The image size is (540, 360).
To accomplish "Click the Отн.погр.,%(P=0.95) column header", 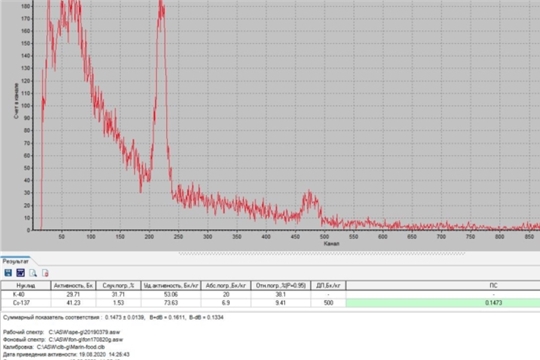I will point(281,286).
